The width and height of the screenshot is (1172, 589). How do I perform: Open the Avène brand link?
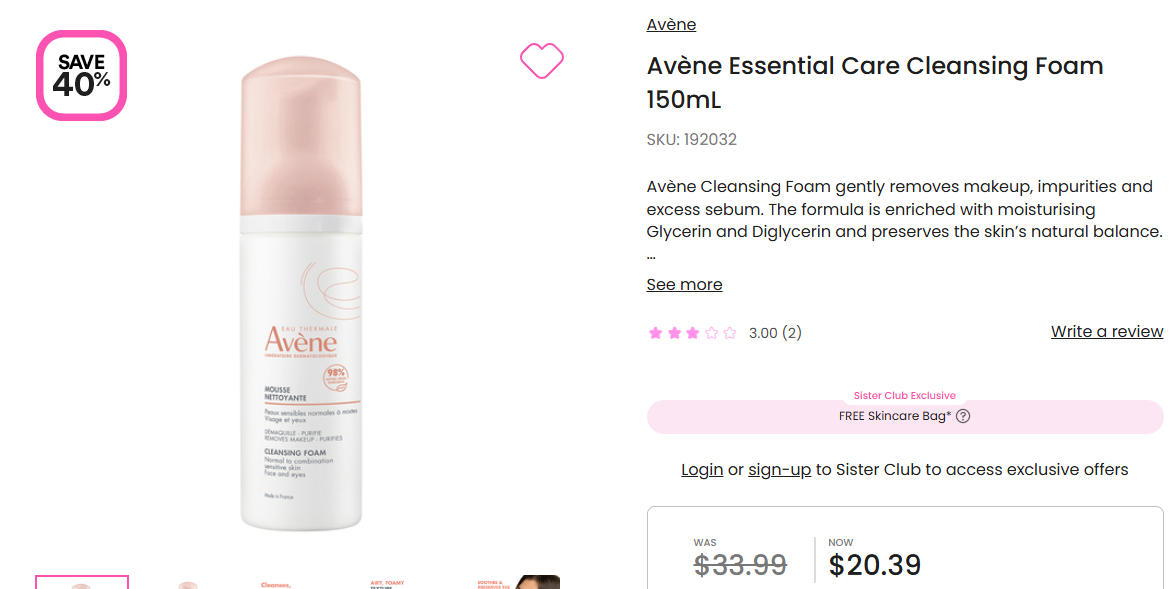671,25
